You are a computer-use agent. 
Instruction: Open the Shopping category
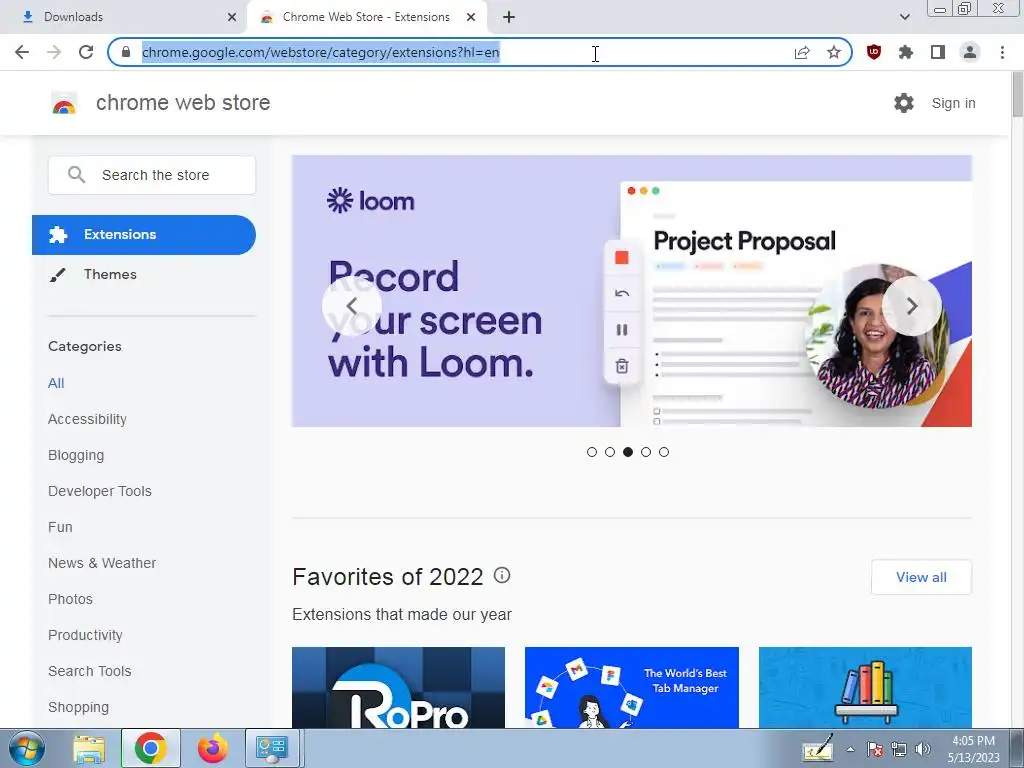(x=78, y=707)
